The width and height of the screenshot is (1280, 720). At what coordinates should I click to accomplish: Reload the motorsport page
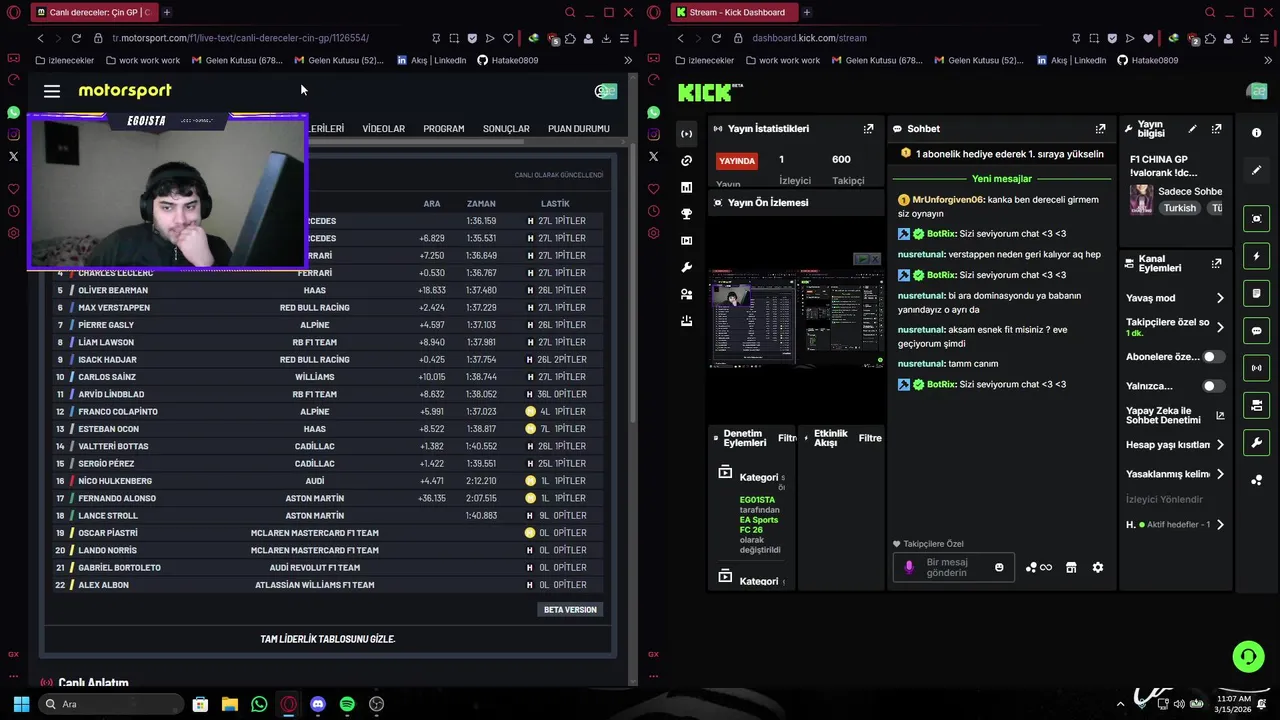coord(76,38)
